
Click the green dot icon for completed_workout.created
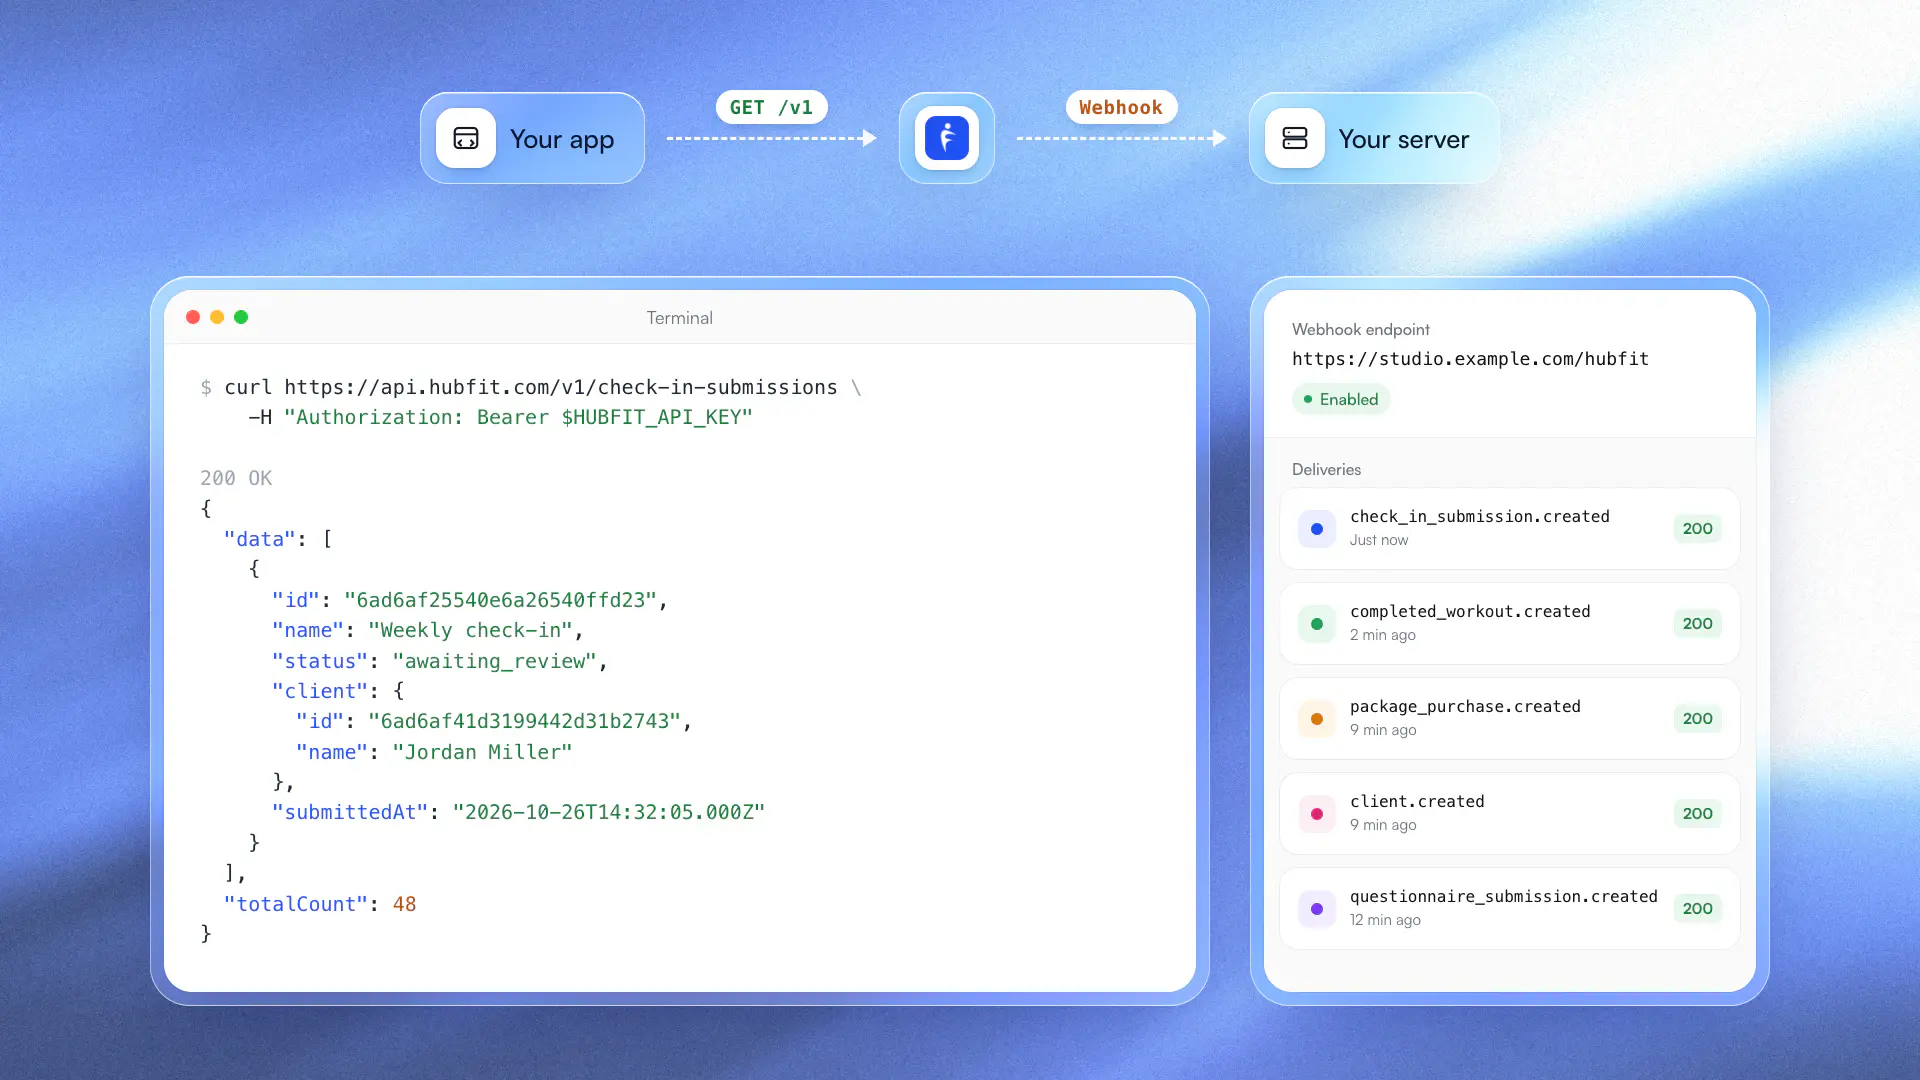pyautogui.click(x=1317, y=624)
